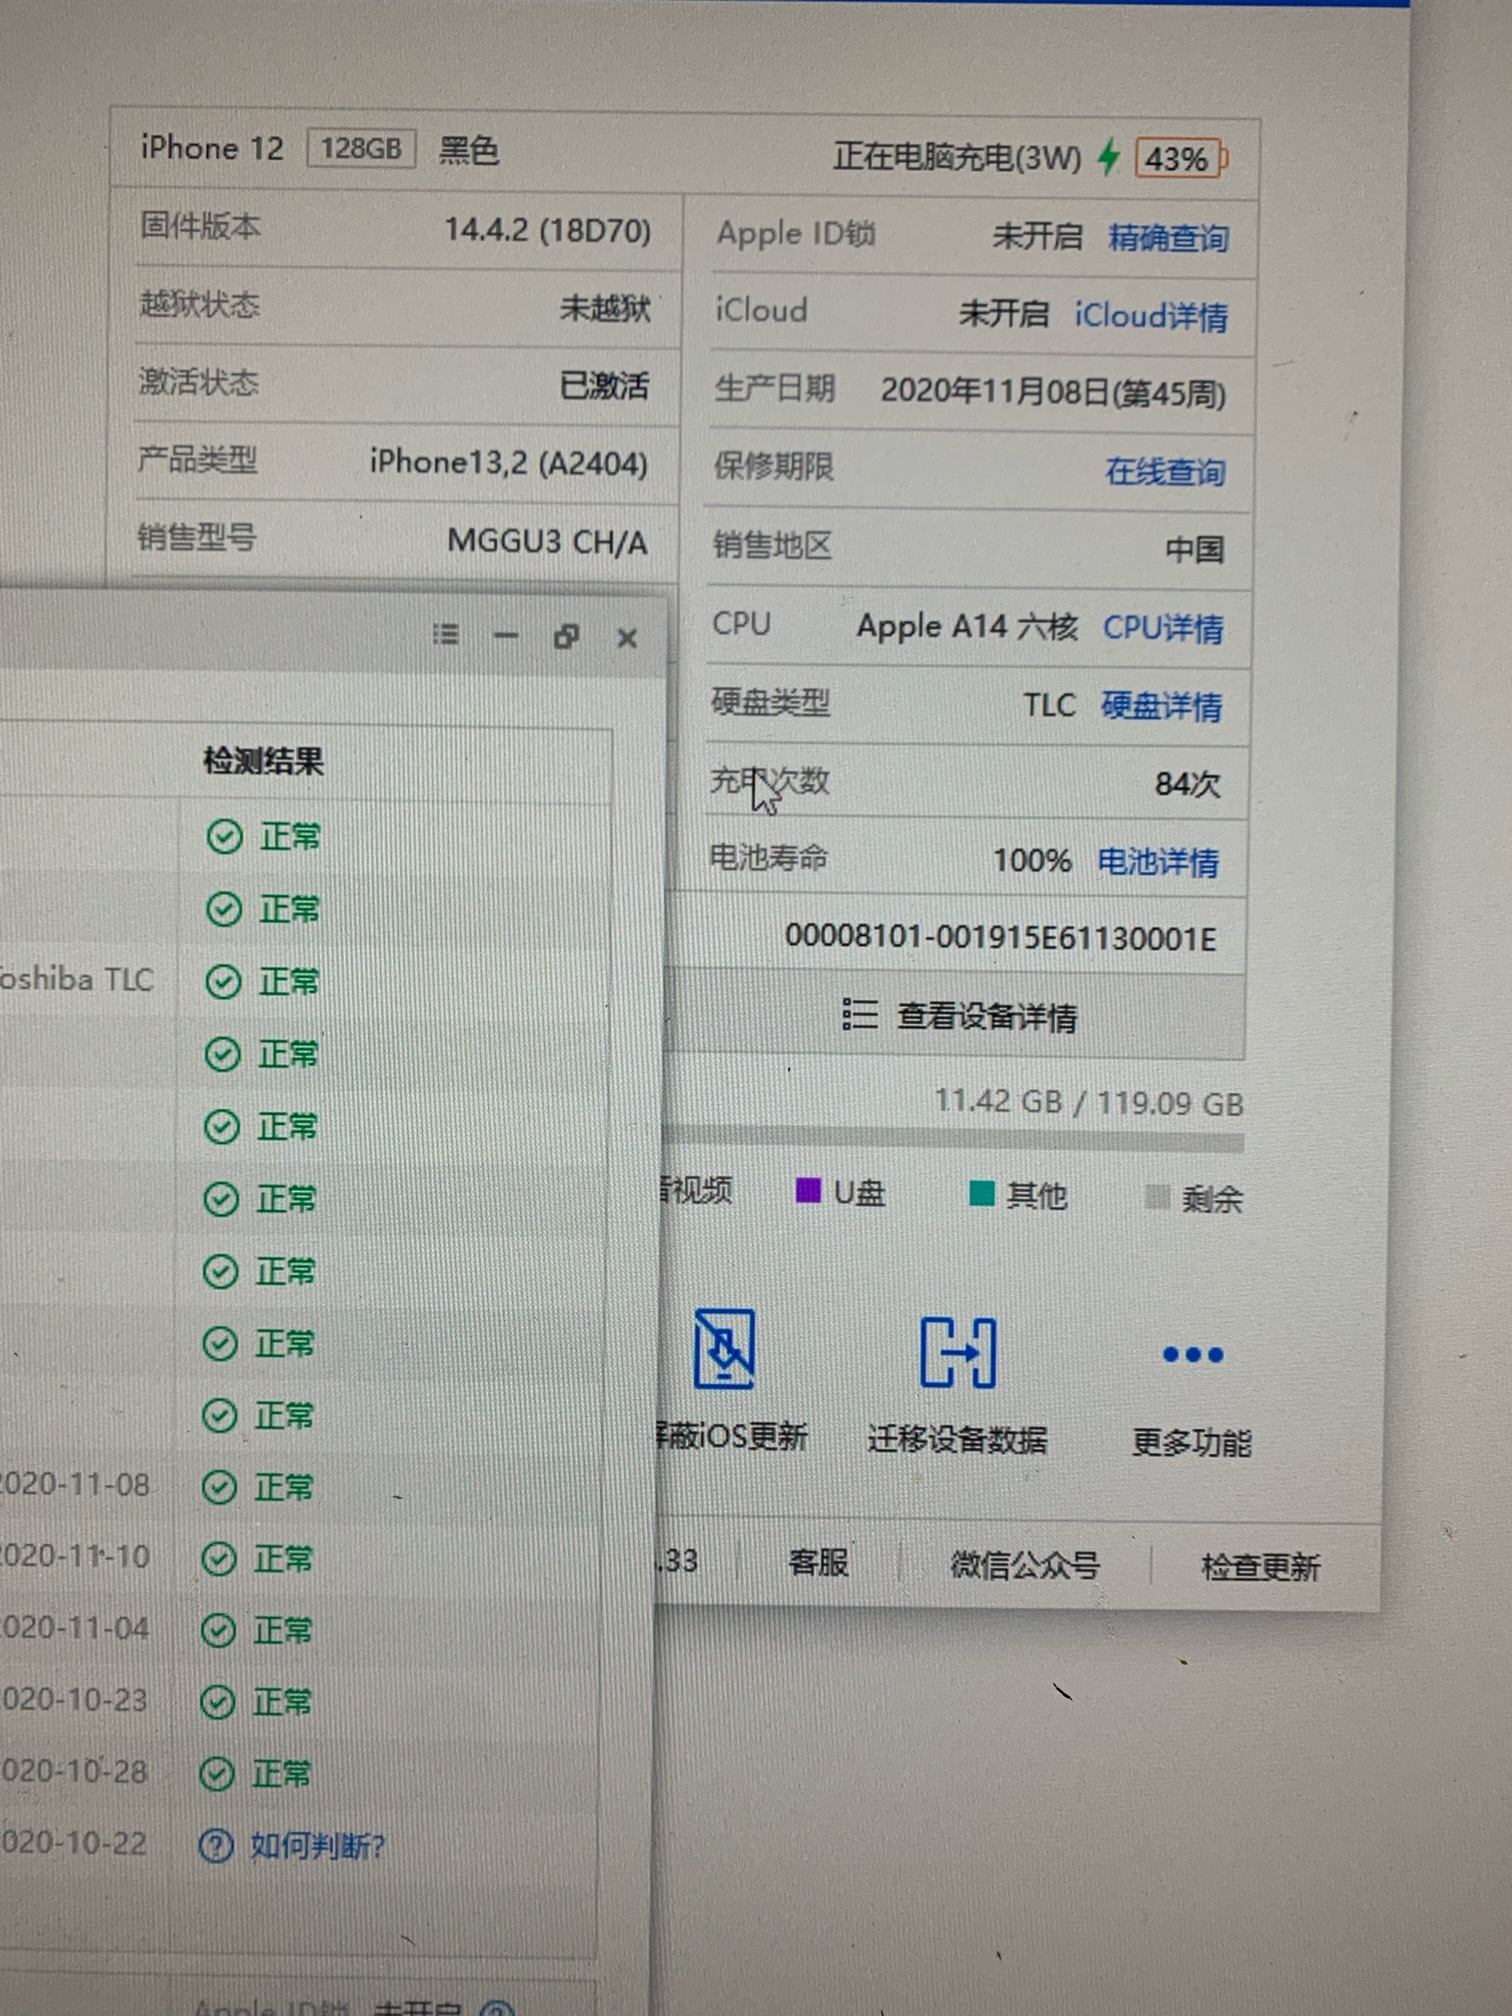1512x2016 pixels.
Task: Click 正常 check icon in 2020-11-04 row
Action: click(x=217, y=1630)
